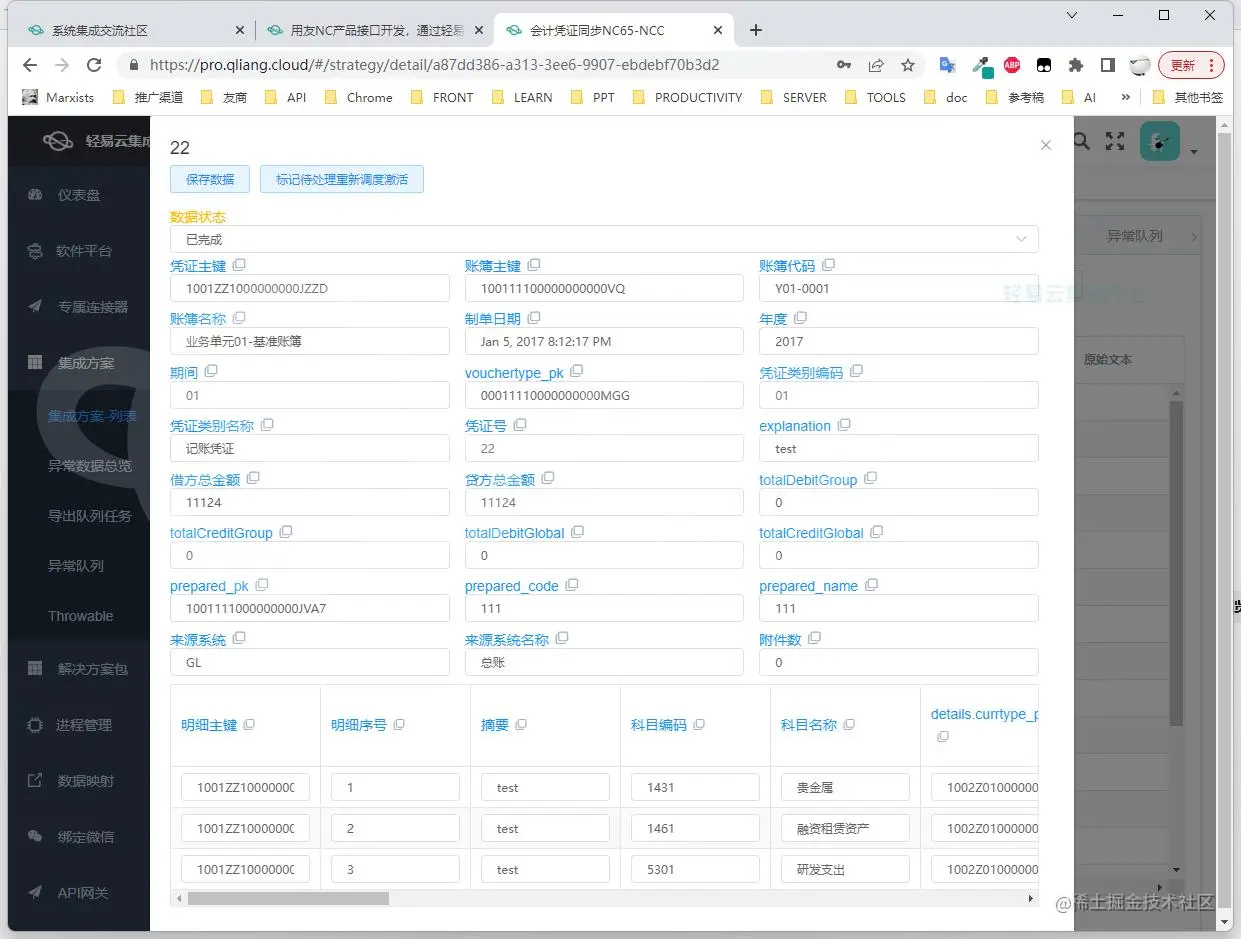Click 保存数据 button

point(210,179)
